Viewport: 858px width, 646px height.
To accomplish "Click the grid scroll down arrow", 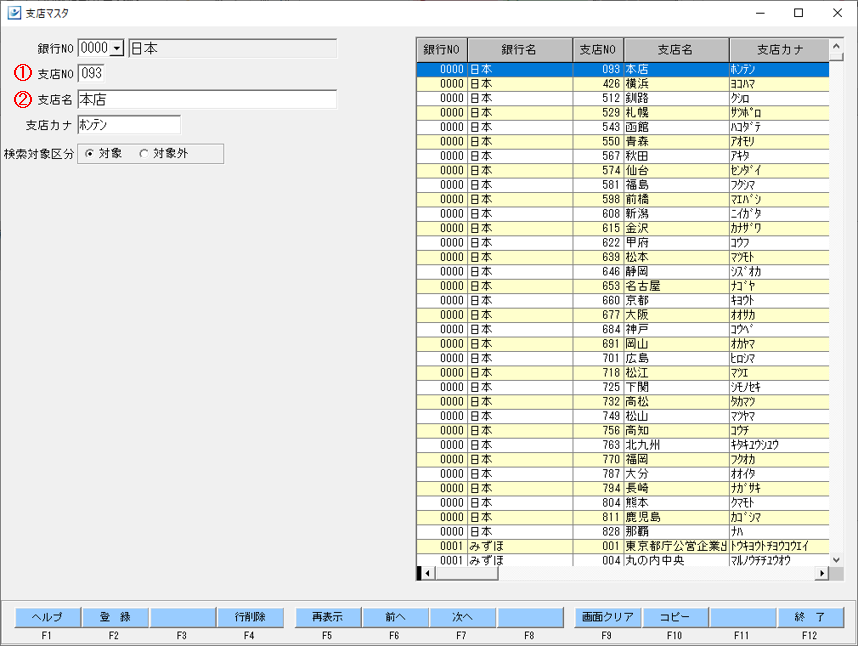I will point(836,560).
